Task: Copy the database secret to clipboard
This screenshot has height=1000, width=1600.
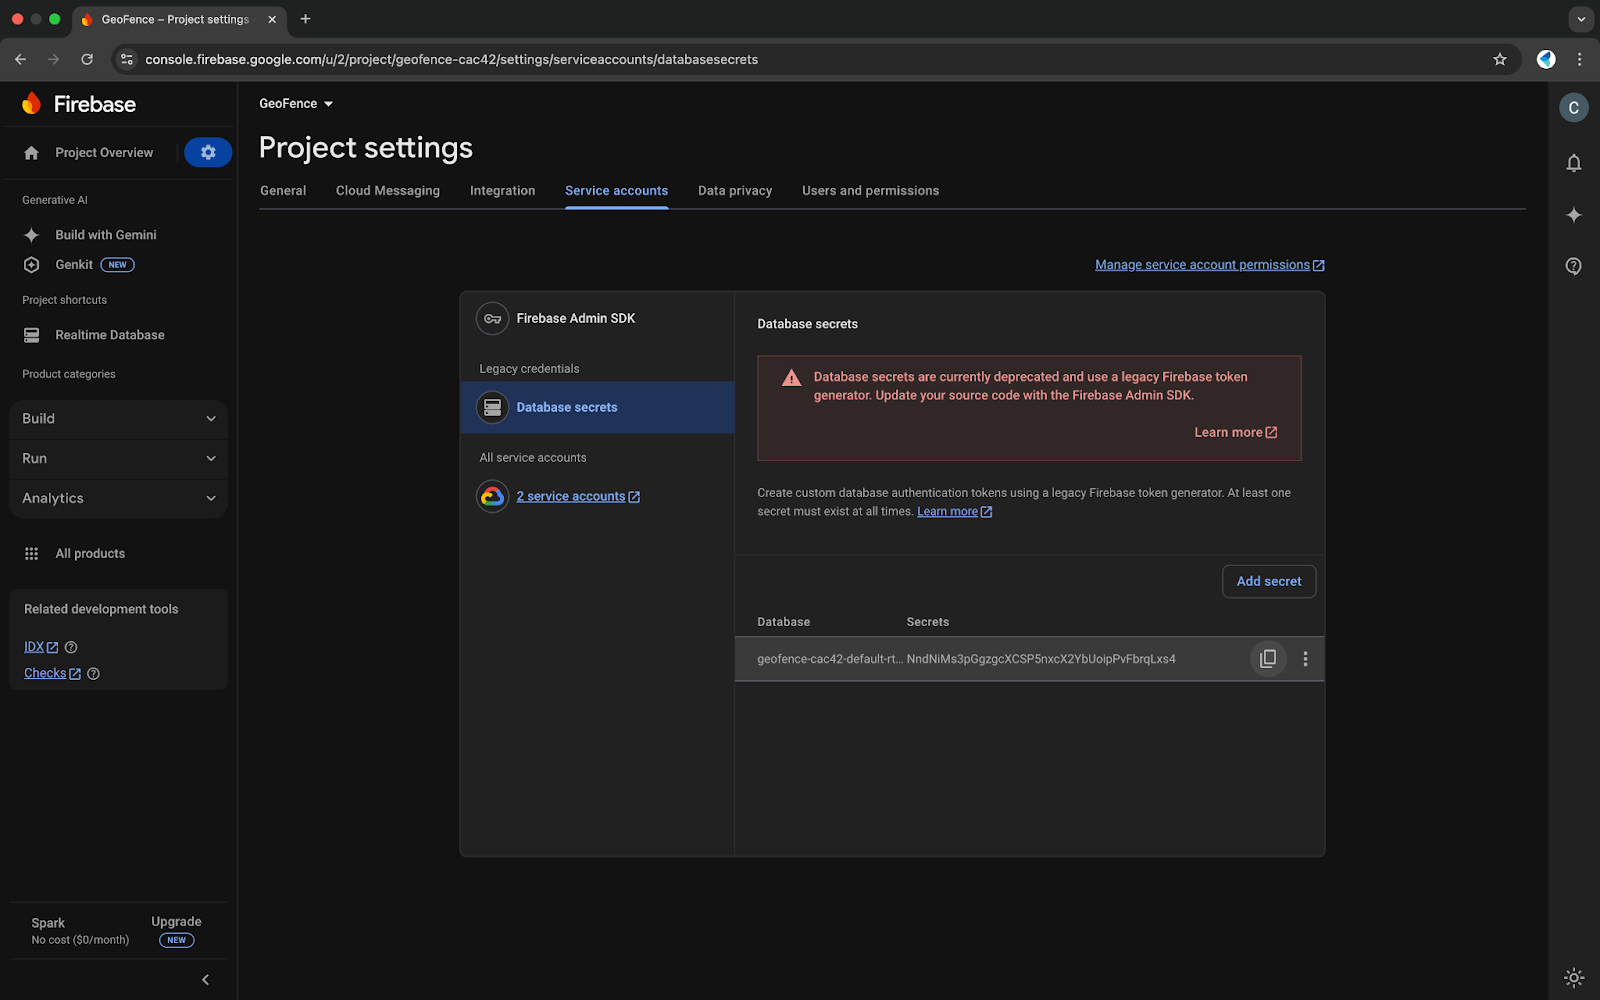Action: pyautogui.click(x=1268, y=659)
